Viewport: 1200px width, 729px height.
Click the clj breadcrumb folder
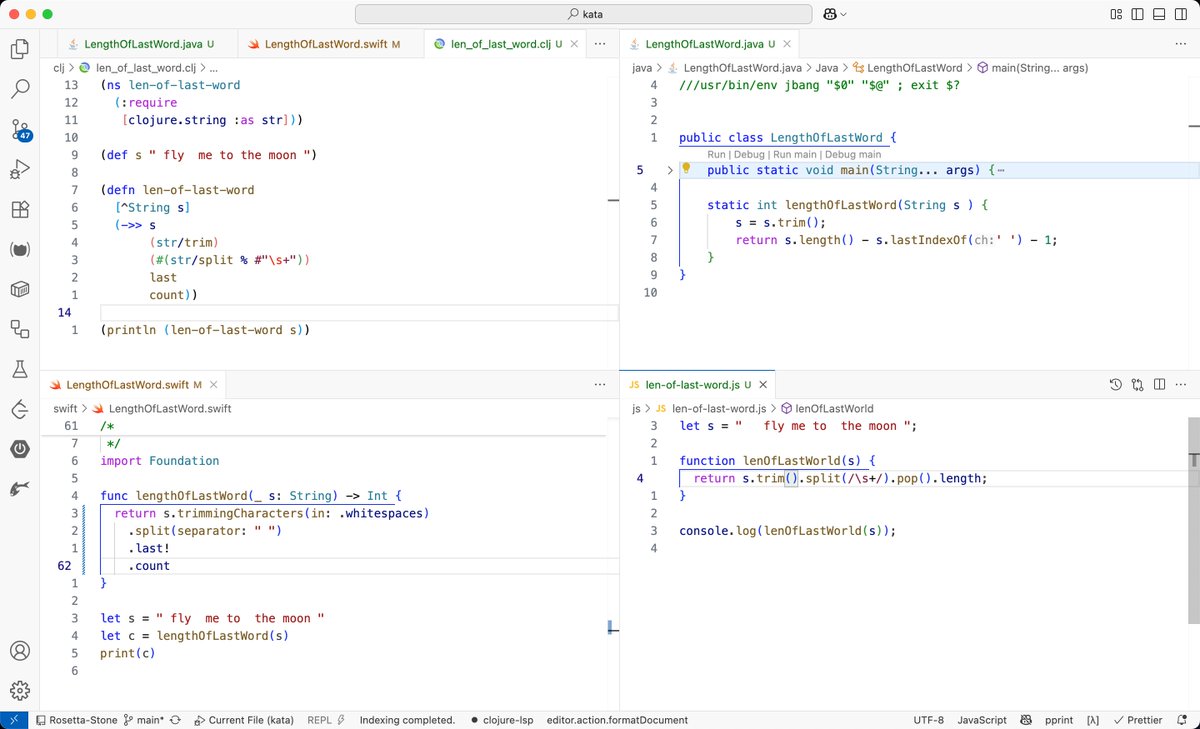coord(58,67)
